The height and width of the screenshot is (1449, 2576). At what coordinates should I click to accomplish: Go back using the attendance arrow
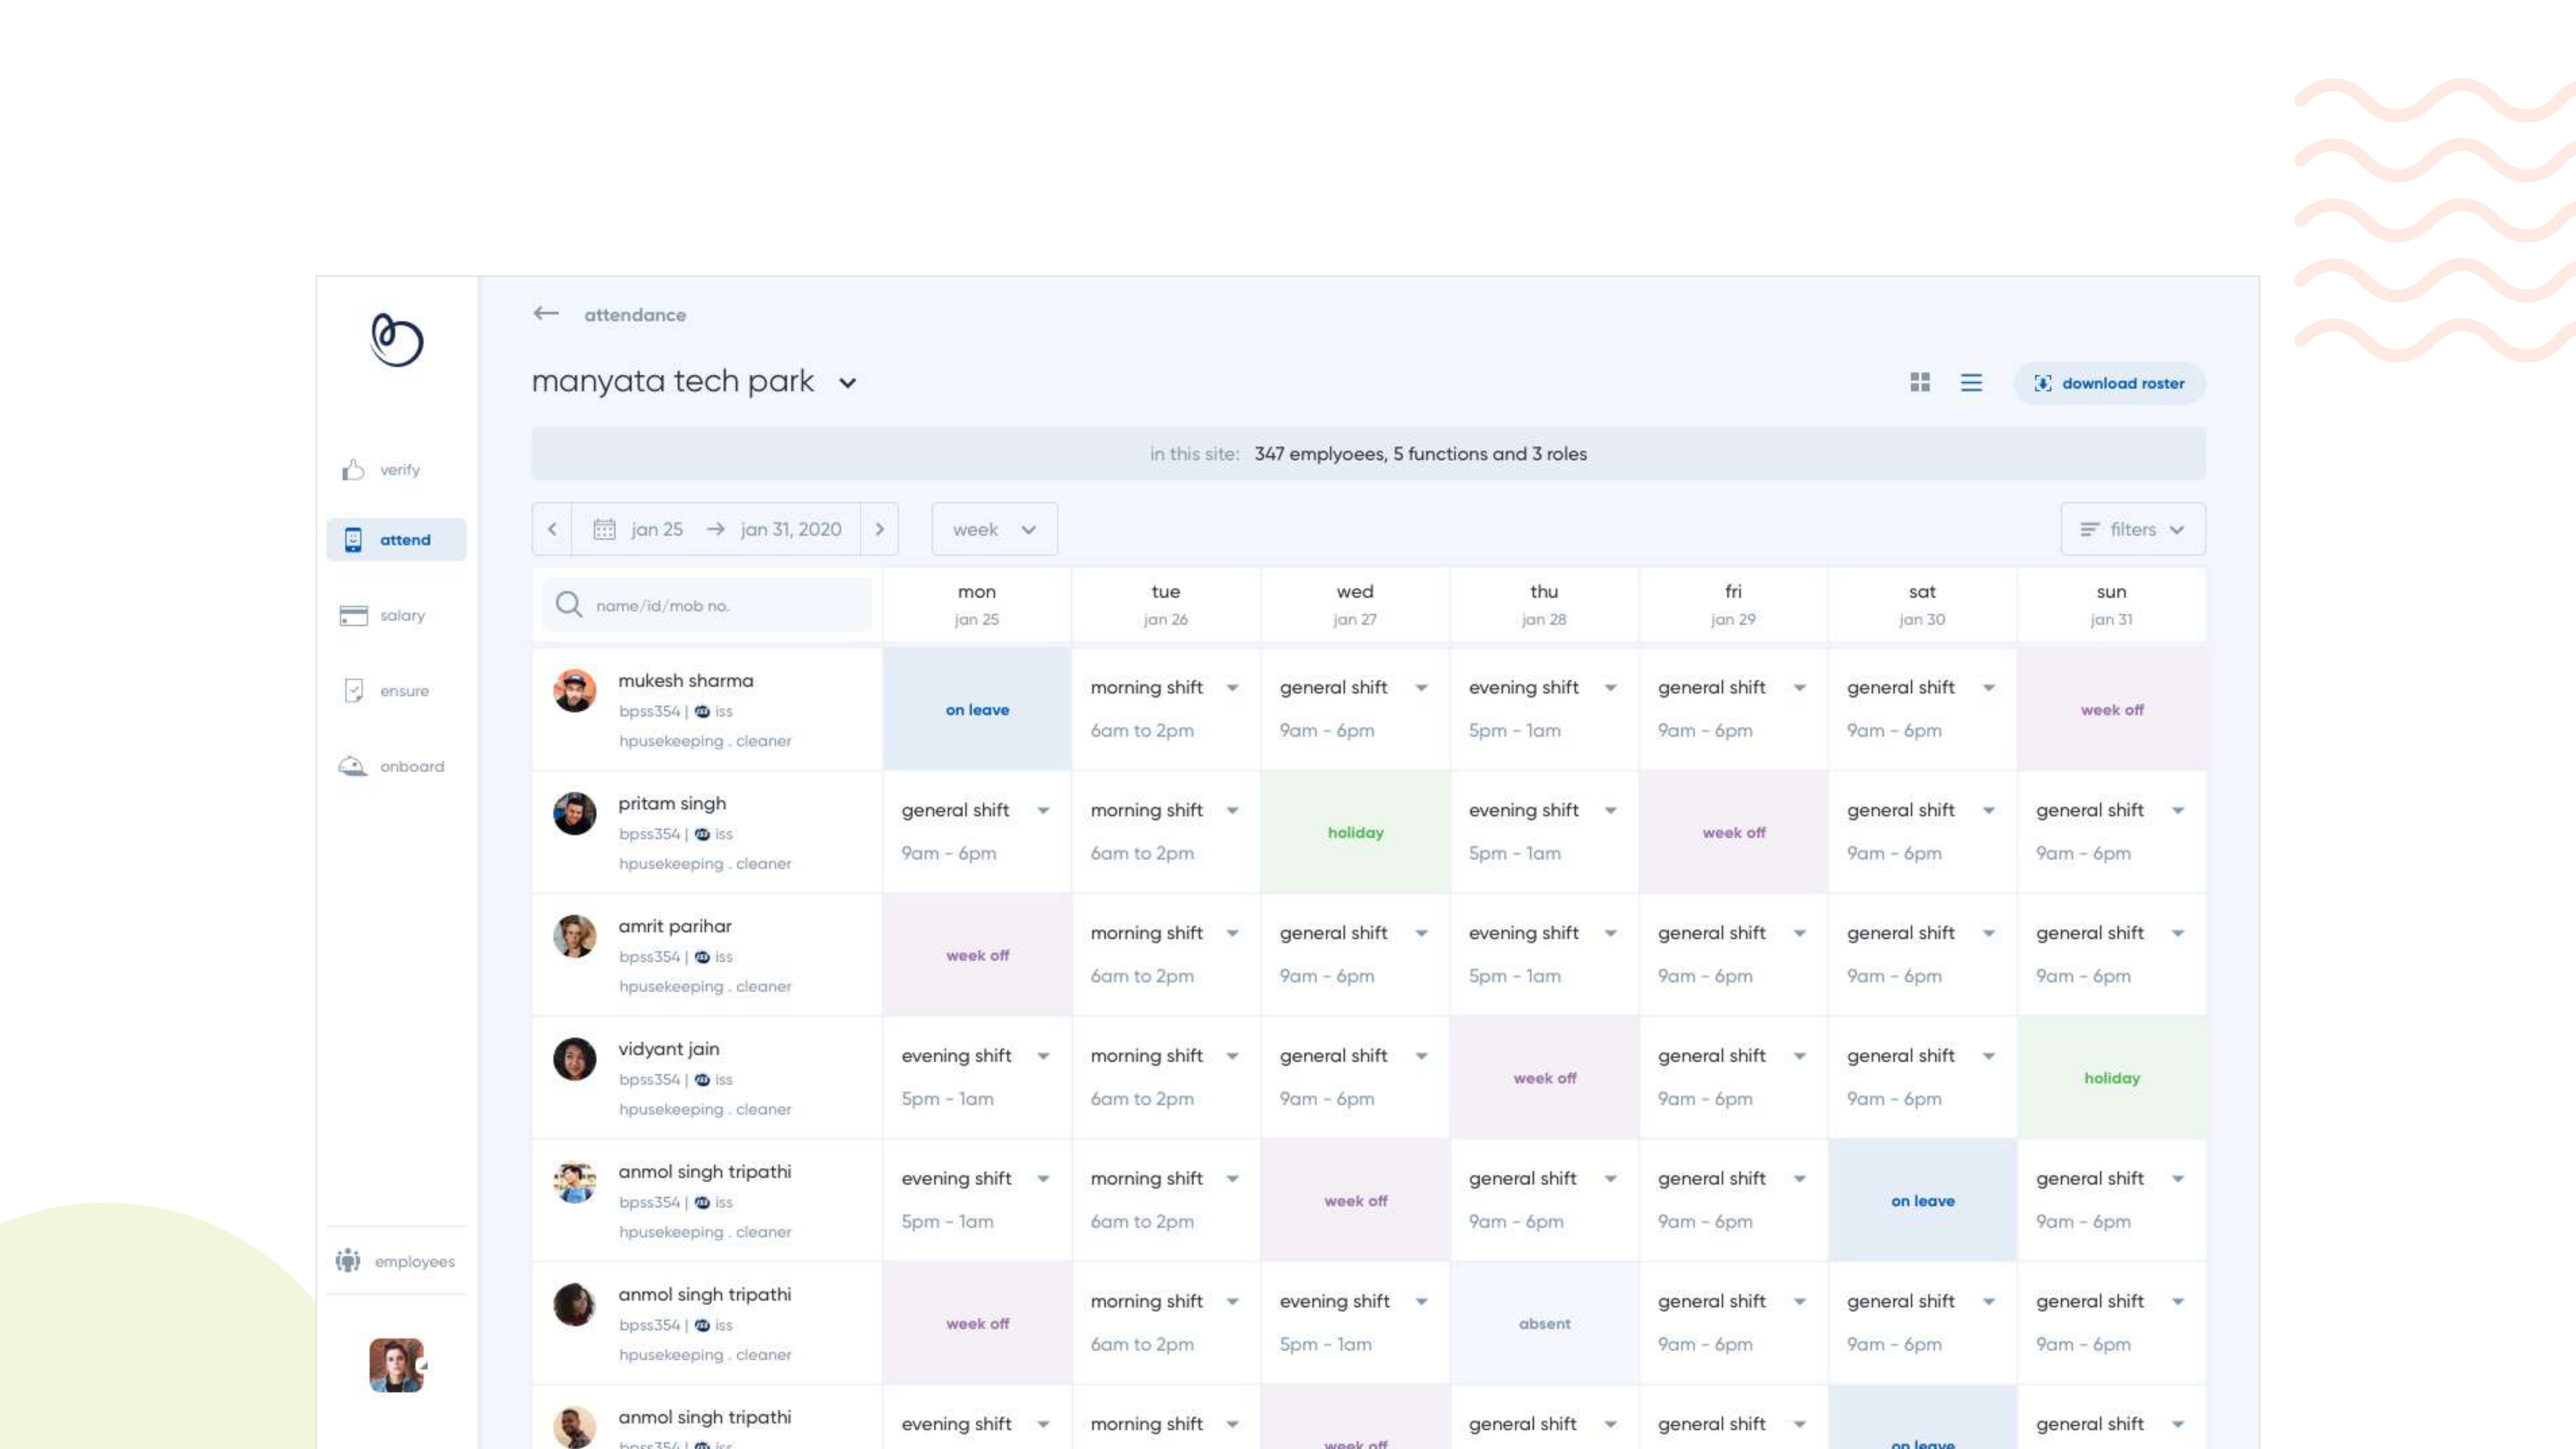[546, 314]
